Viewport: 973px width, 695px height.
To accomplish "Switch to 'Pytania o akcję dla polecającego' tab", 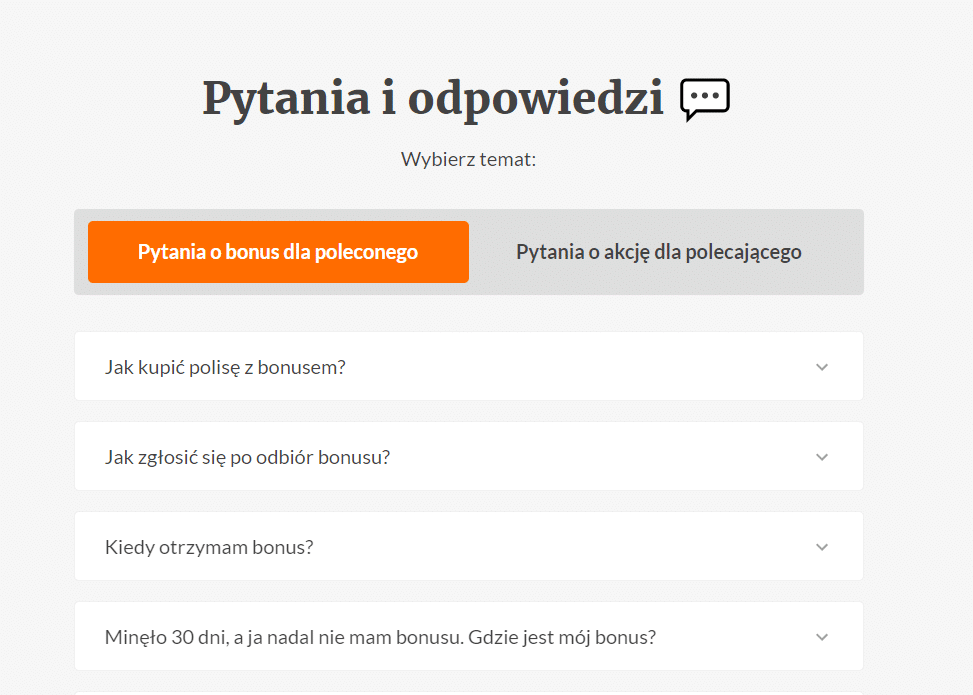I will tap(658, 252).
